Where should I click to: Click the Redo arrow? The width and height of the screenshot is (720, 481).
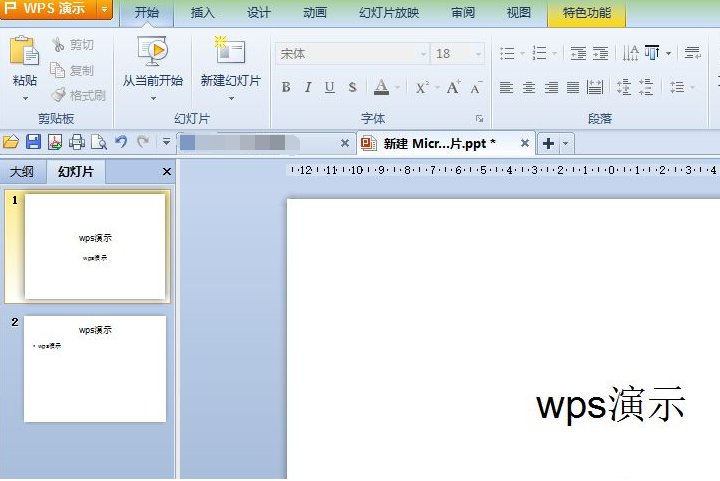coord(143,141)
